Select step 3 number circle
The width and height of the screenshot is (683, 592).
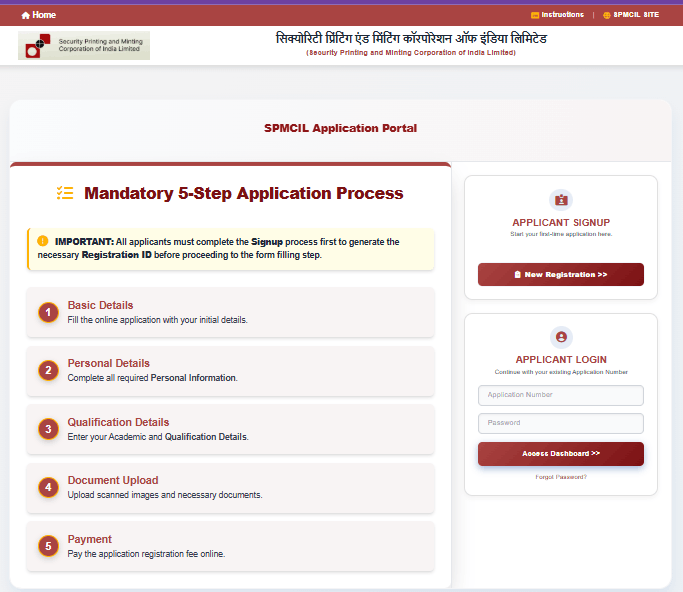coord(48,429)
